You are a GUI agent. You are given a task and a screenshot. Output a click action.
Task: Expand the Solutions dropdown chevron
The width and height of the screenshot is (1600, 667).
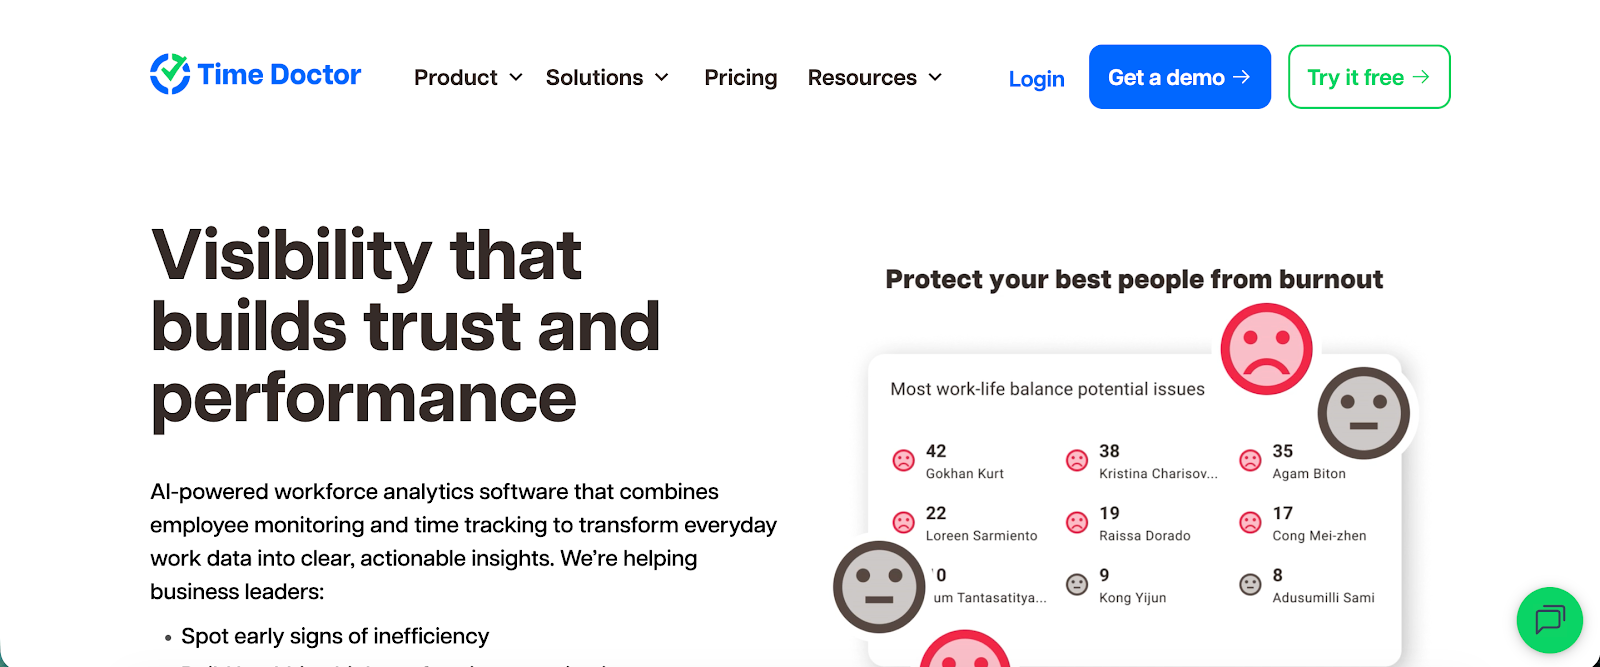(x=661, y=78)
